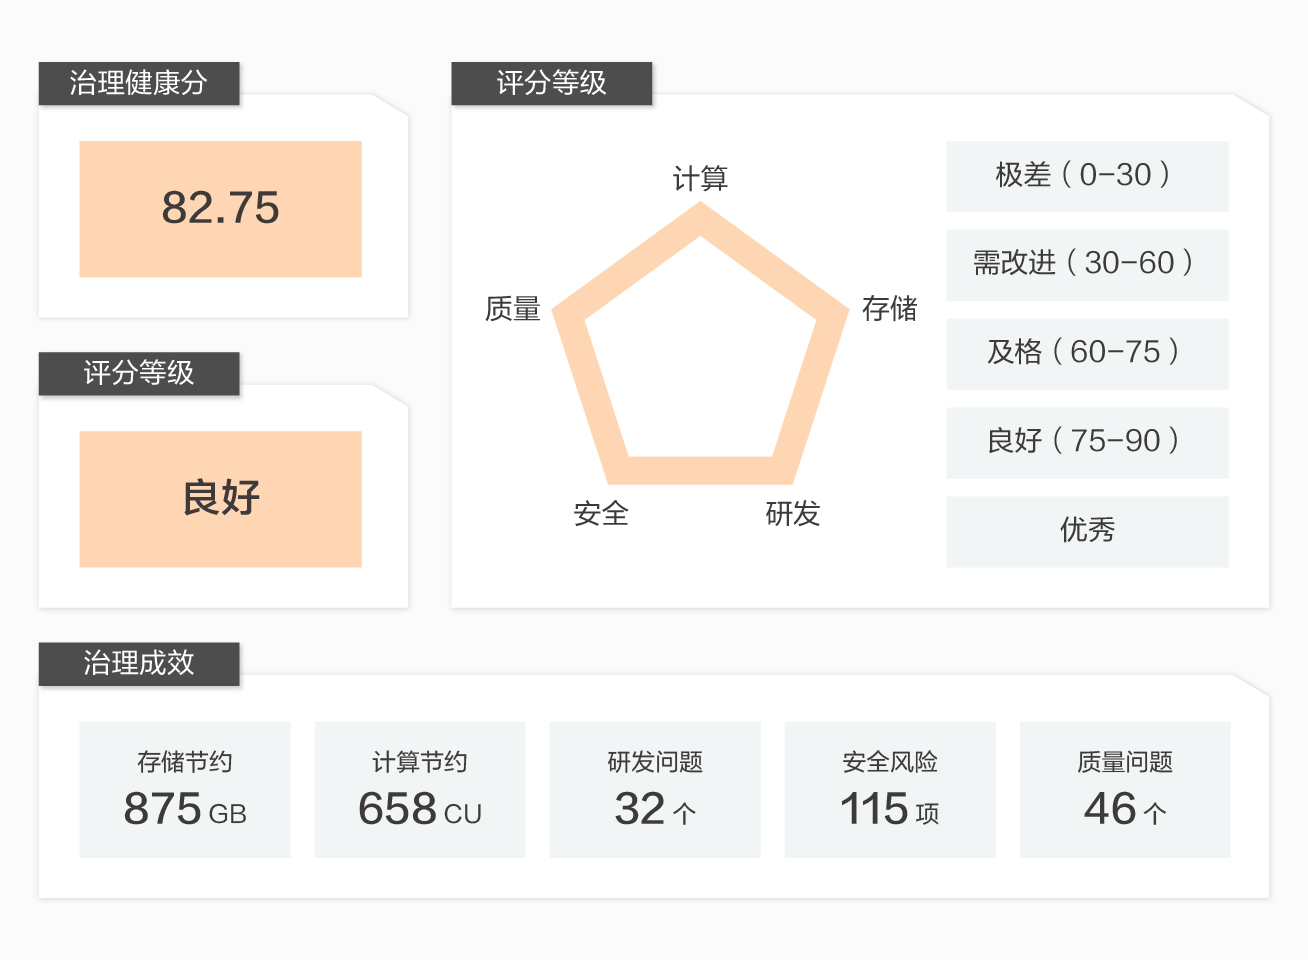The image size is (1308, 960).
Task: Click the 计算 label on the radar chart
Action: (700, 179)
